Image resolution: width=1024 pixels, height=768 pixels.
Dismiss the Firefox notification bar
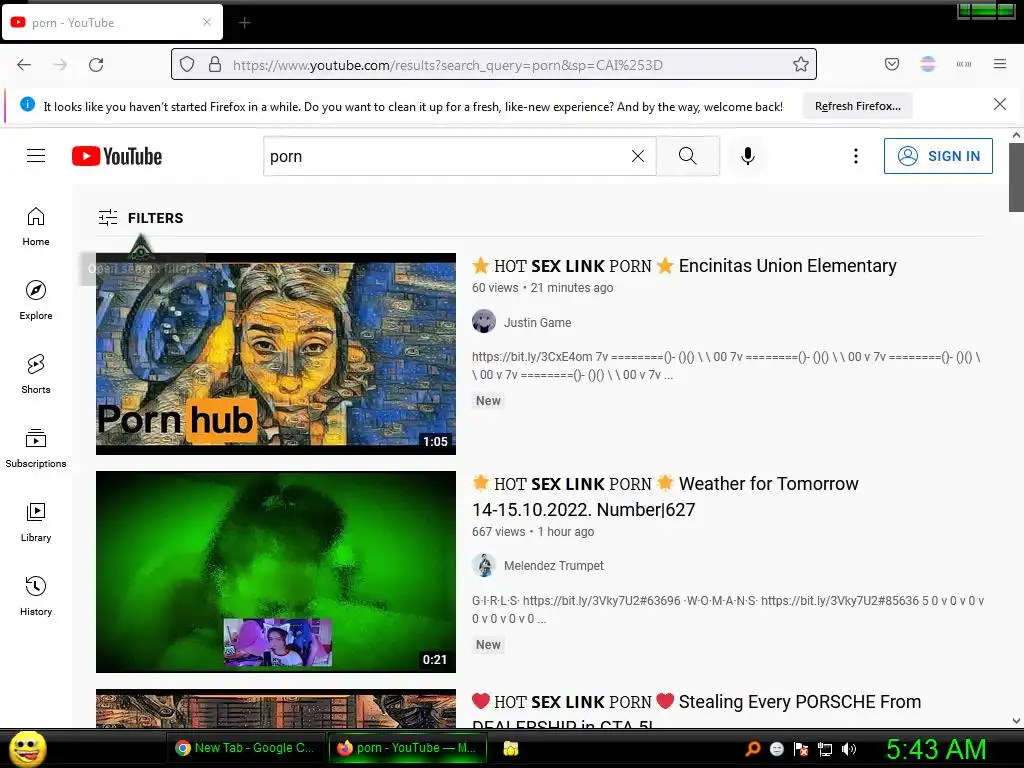point(999,104)
